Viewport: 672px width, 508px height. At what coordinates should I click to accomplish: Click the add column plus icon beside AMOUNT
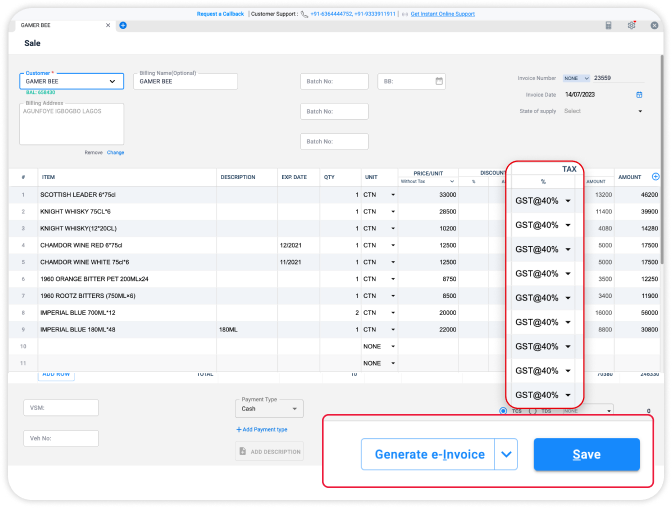[656, 177]
